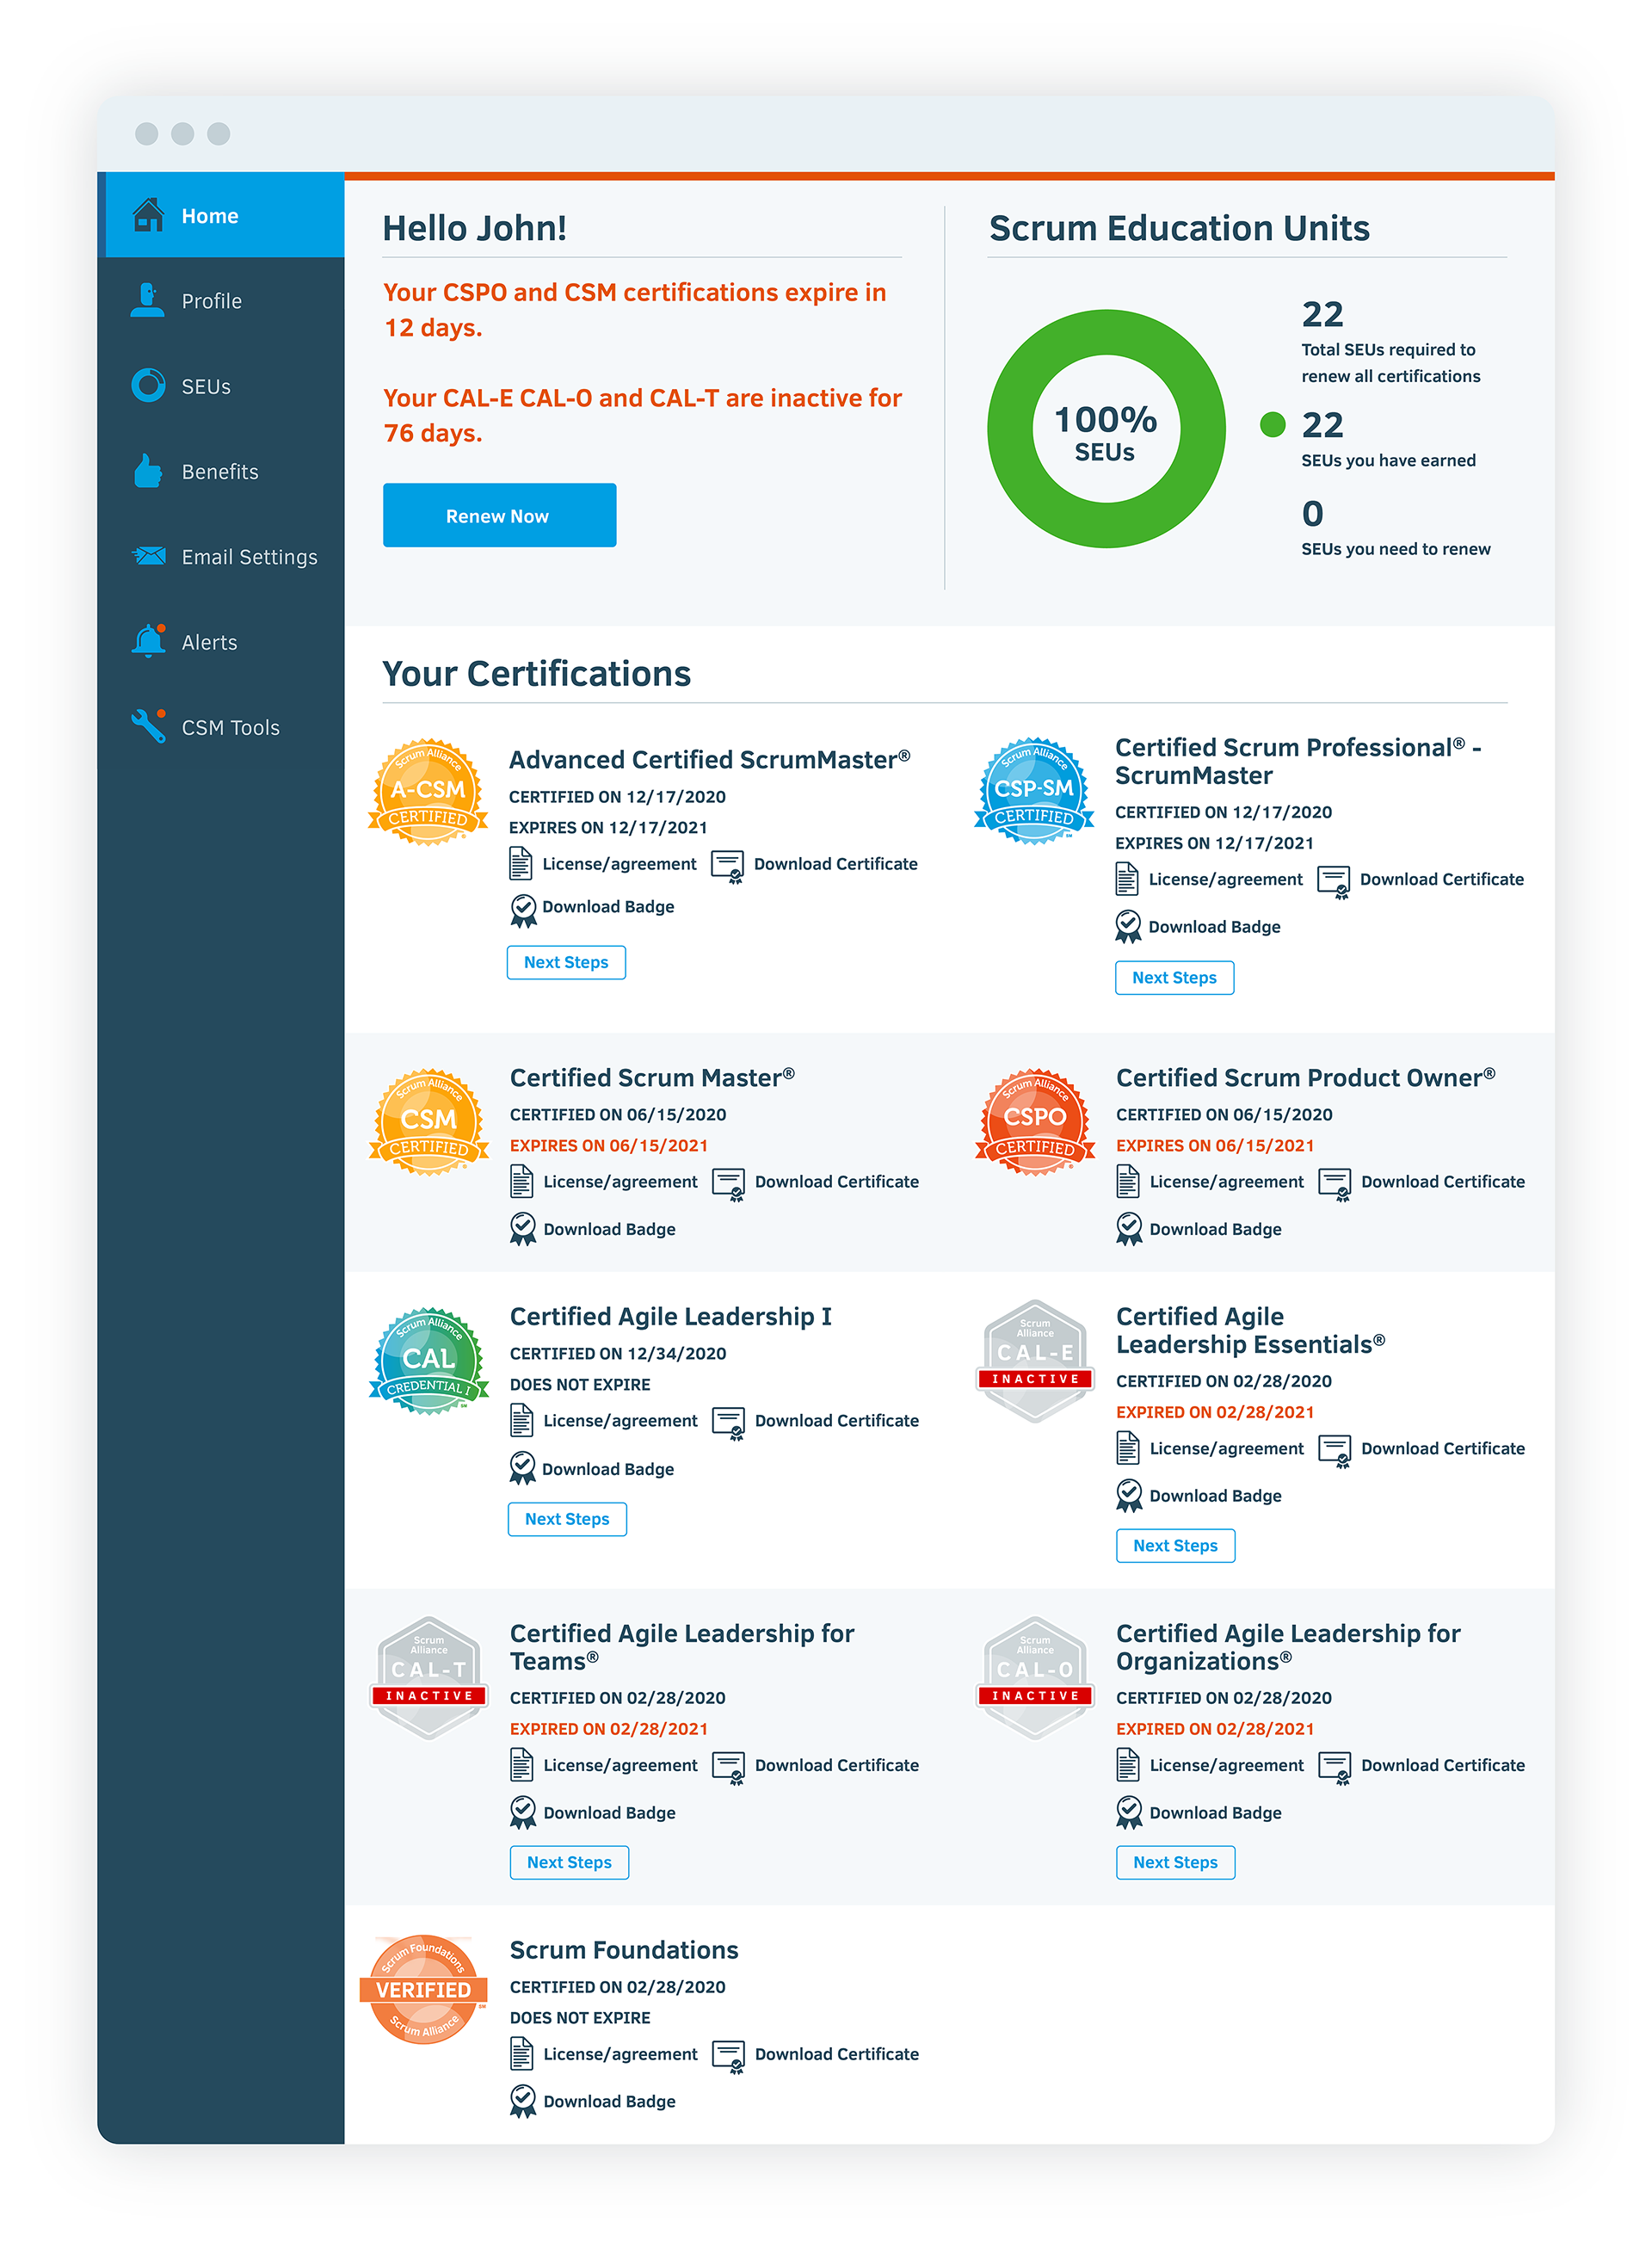Open the Home menu item
The image size is (1652, 2241).
click(221, 214)
